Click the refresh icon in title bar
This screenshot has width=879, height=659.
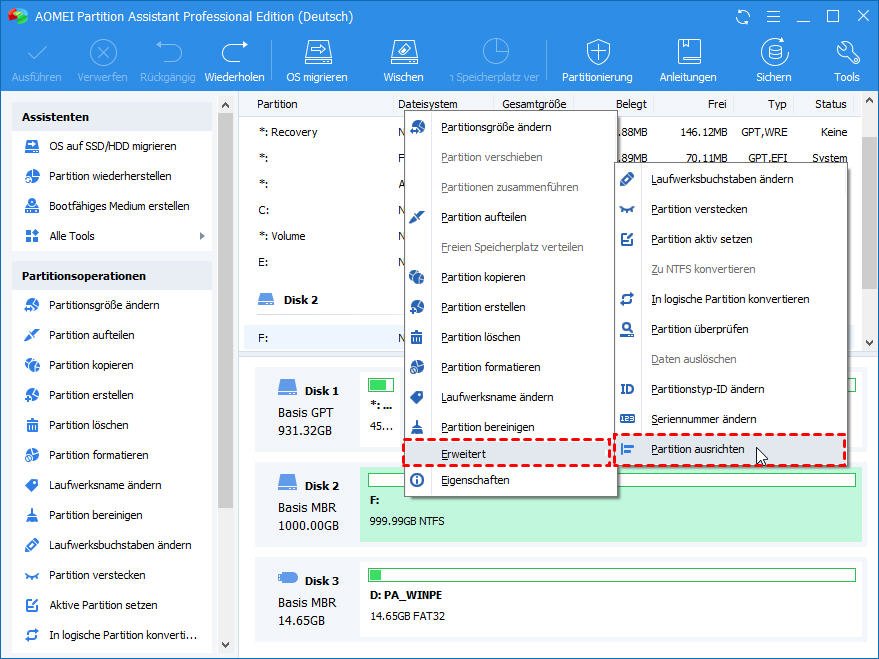coord(743,17)
